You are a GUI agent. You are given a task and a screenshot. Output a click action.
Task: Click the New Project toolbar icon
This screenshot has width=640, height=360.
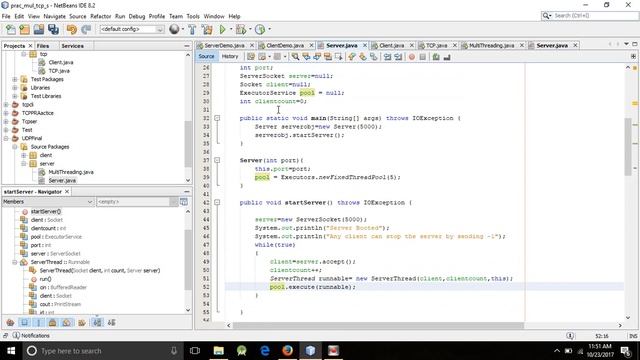click(x=24, y=29)
